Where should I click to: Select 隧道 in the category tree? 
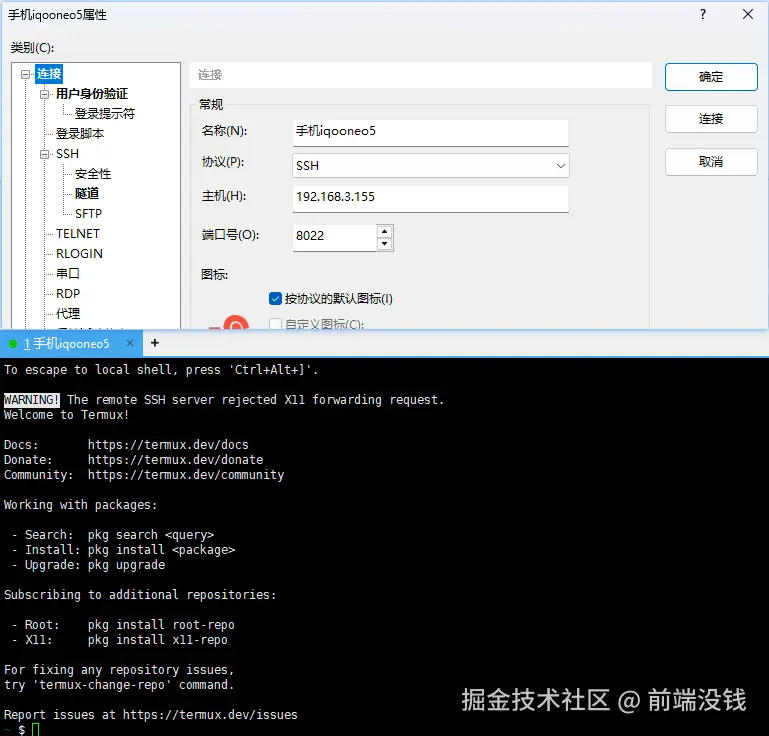[x=87, y=194]
